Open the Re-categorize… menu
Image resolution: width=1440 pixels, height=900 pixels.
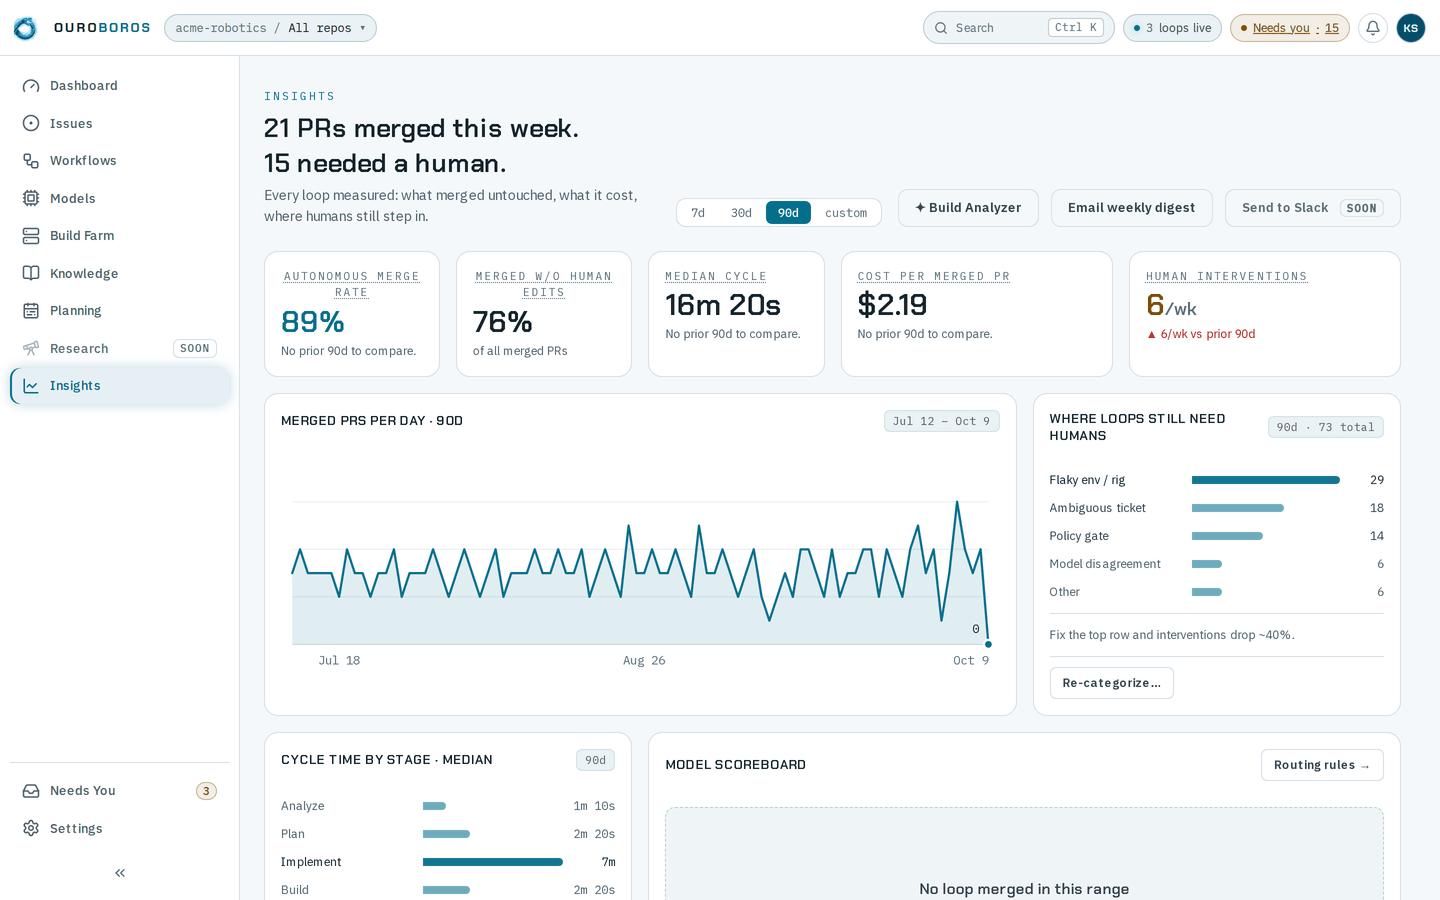click(1111, 683)
